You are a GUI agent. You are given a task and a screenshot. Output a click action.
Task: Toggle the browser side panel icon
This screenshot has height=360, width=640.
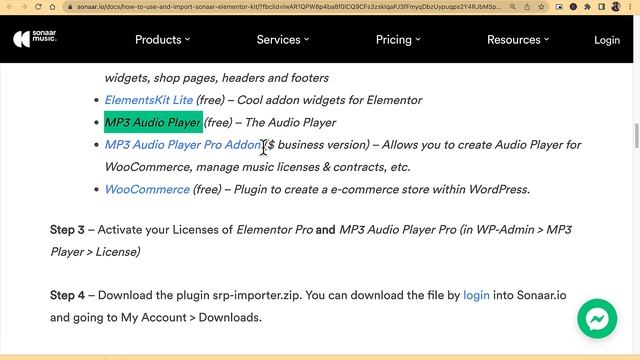click(602, 7)
